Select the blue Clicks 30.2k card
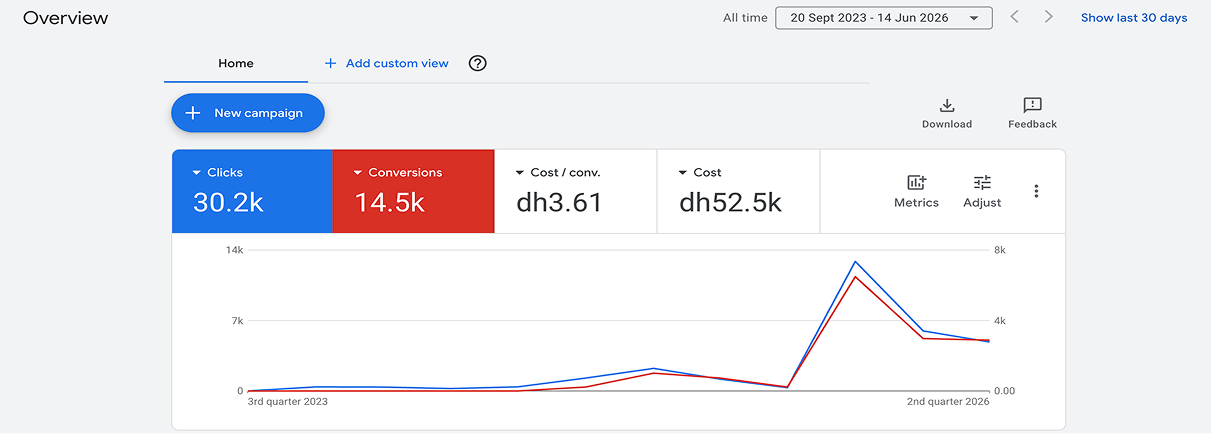1213x436 pixels. click(252, 191)
